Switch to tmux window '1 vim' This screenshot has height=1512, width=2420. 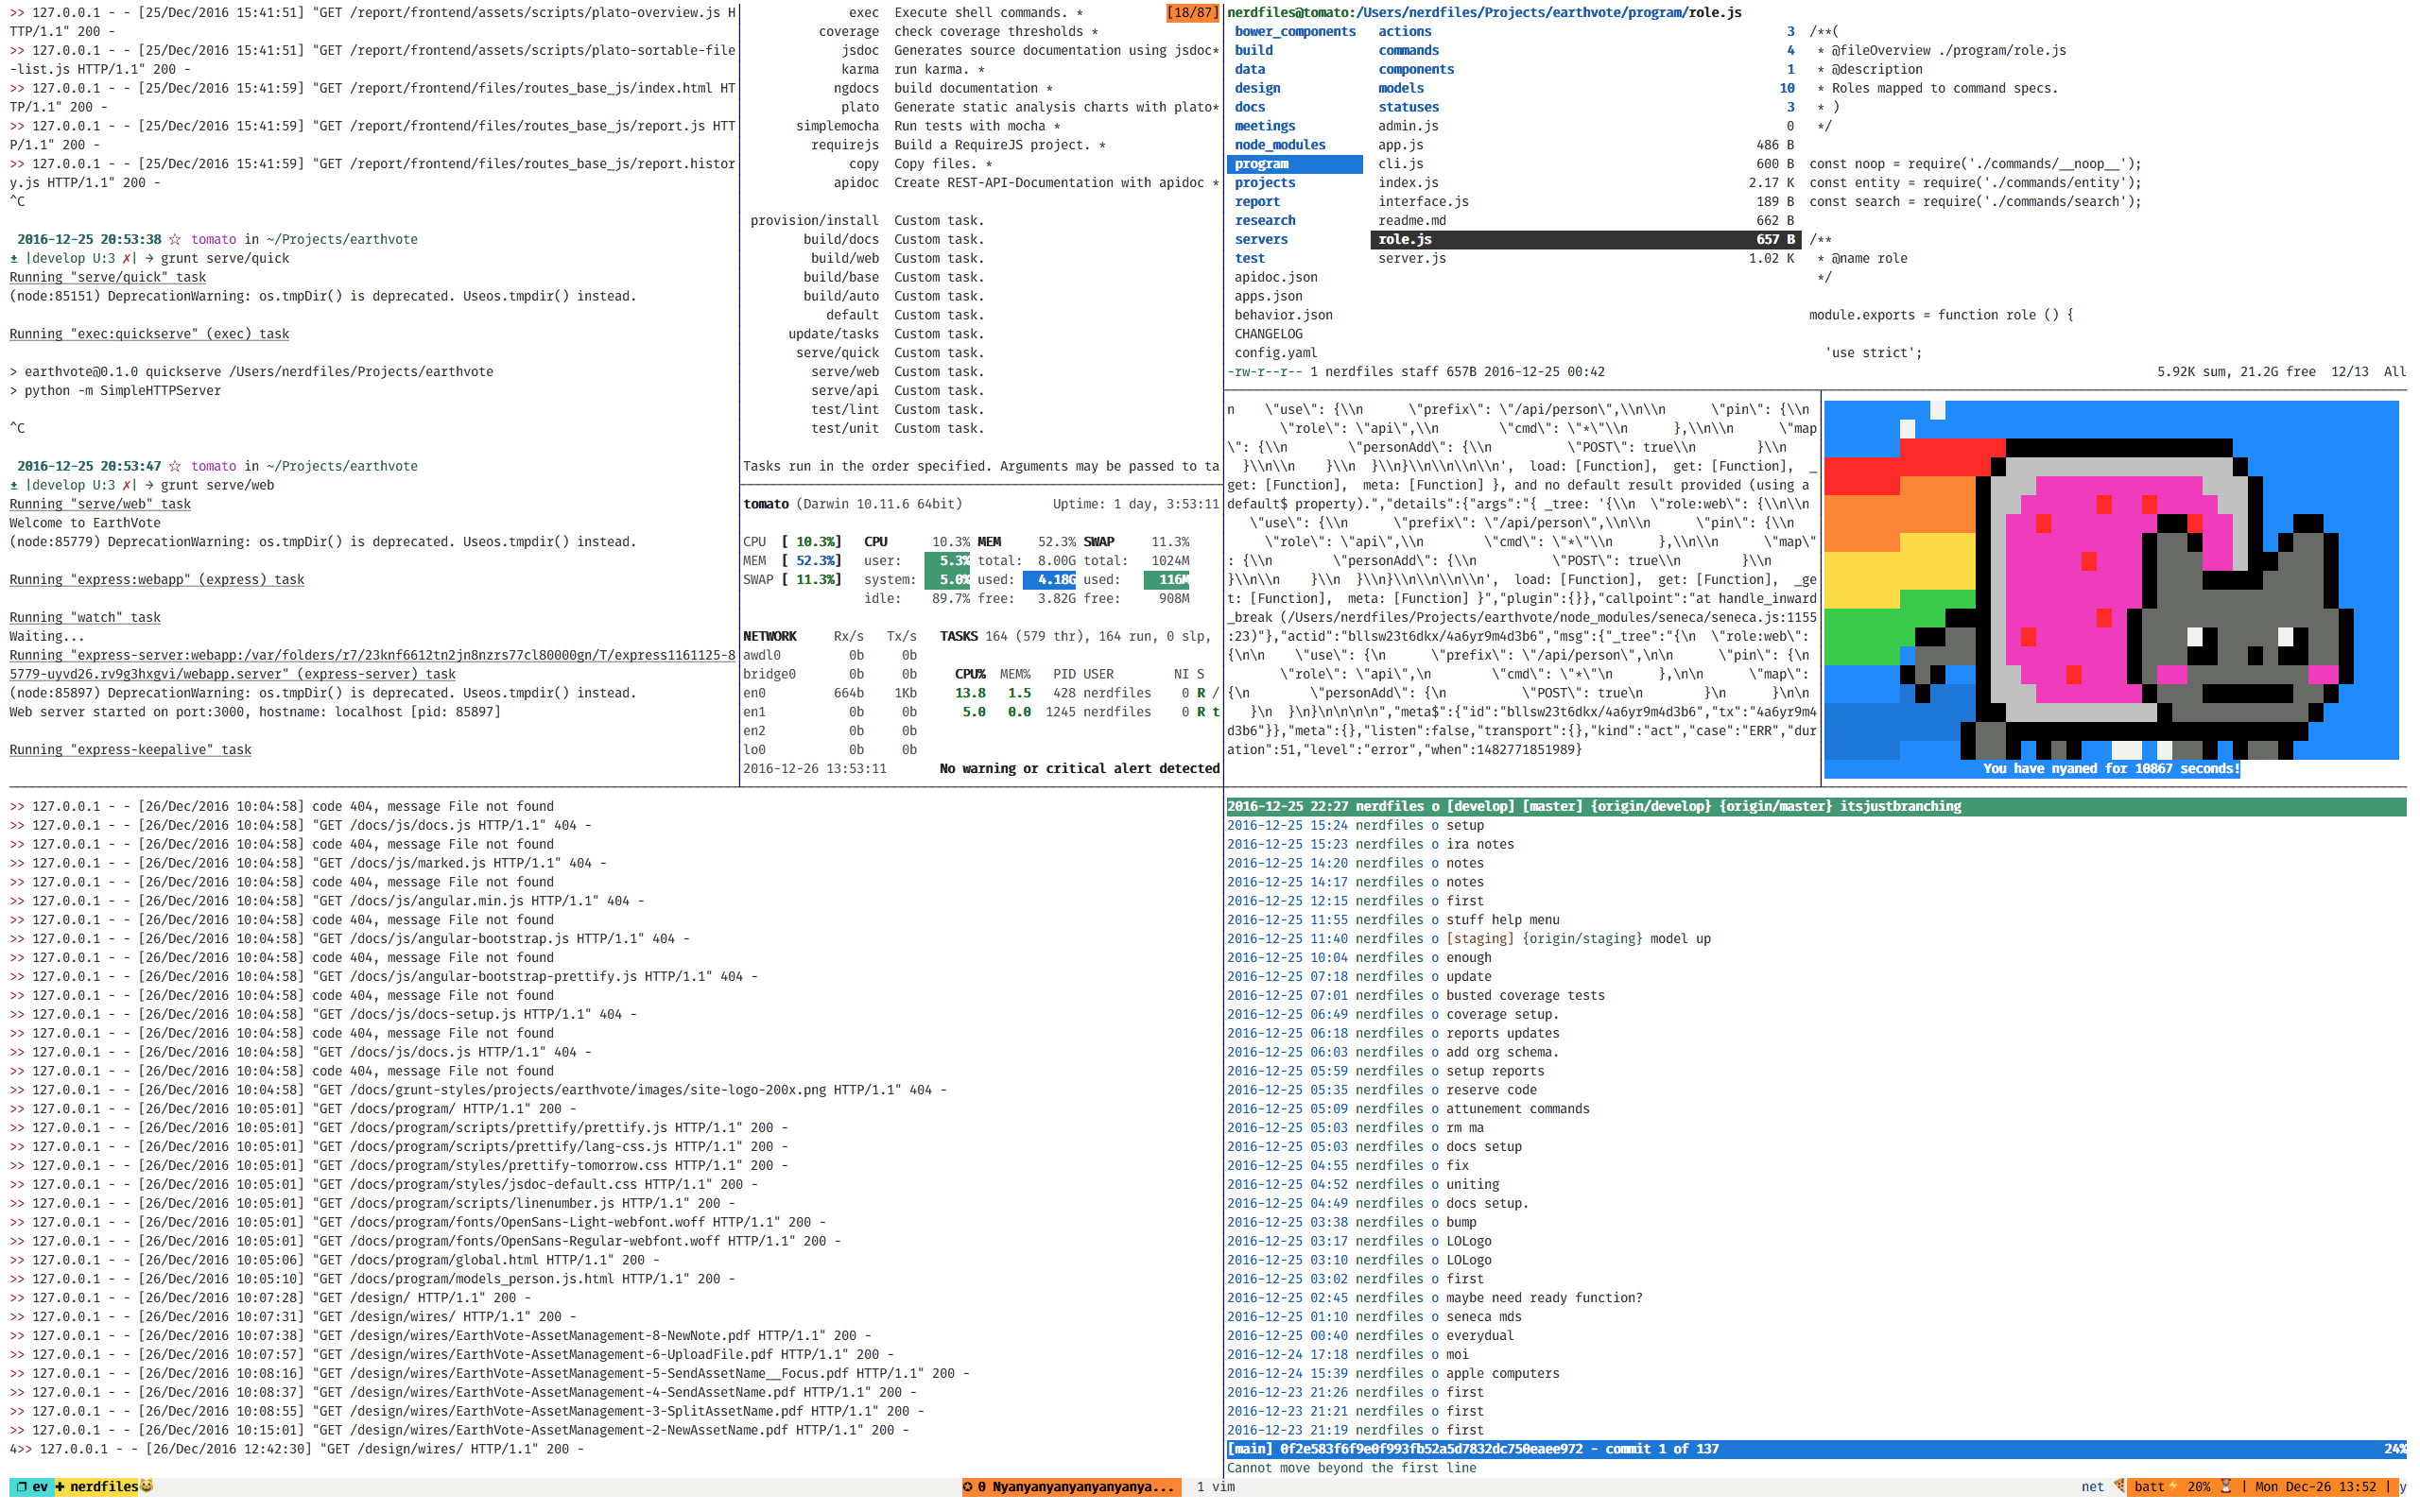pyautogui.click(x=1216, y=1486)
